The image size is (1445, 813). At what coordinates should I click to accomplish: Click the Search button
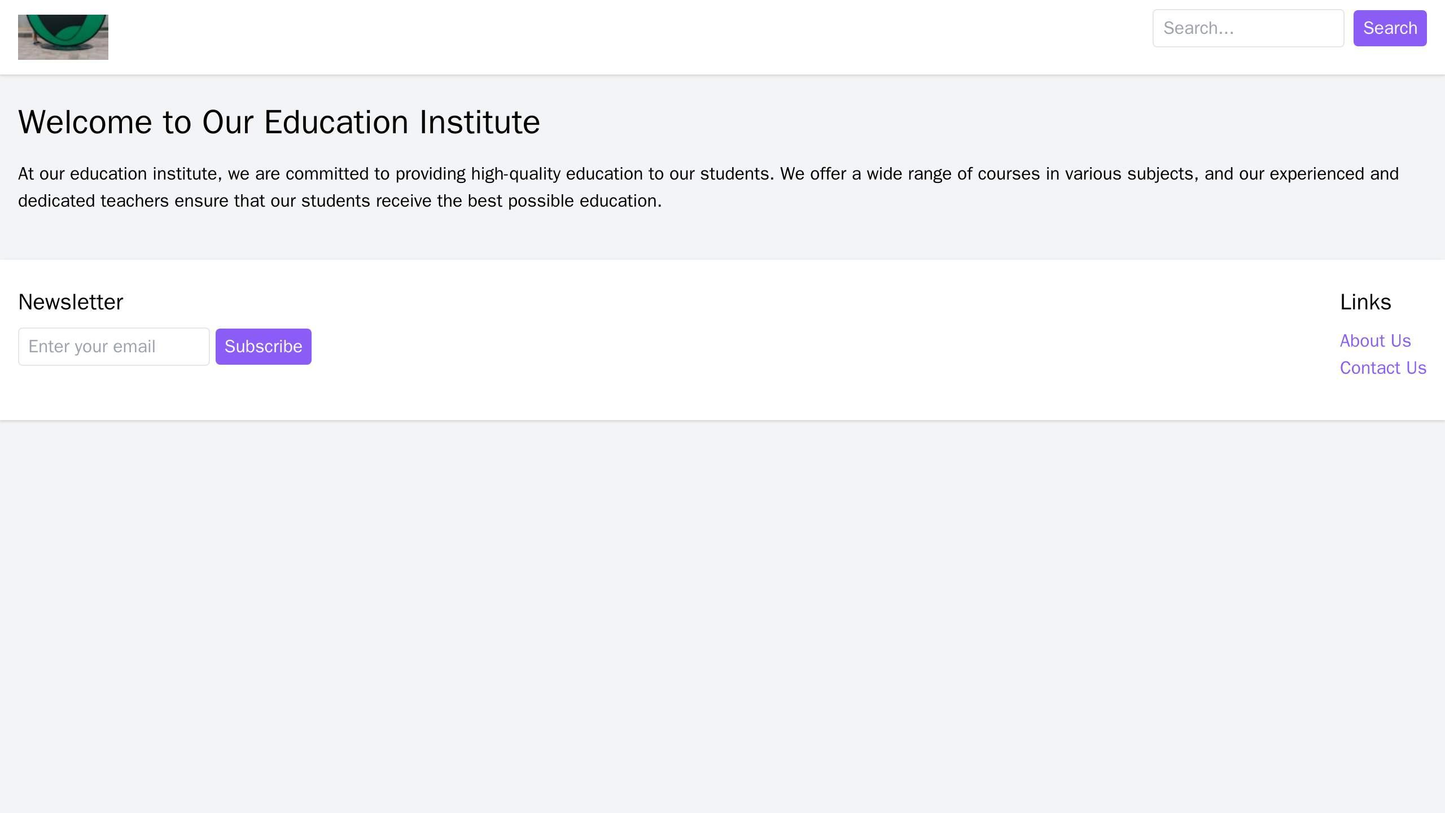[x=1389, y=28]
